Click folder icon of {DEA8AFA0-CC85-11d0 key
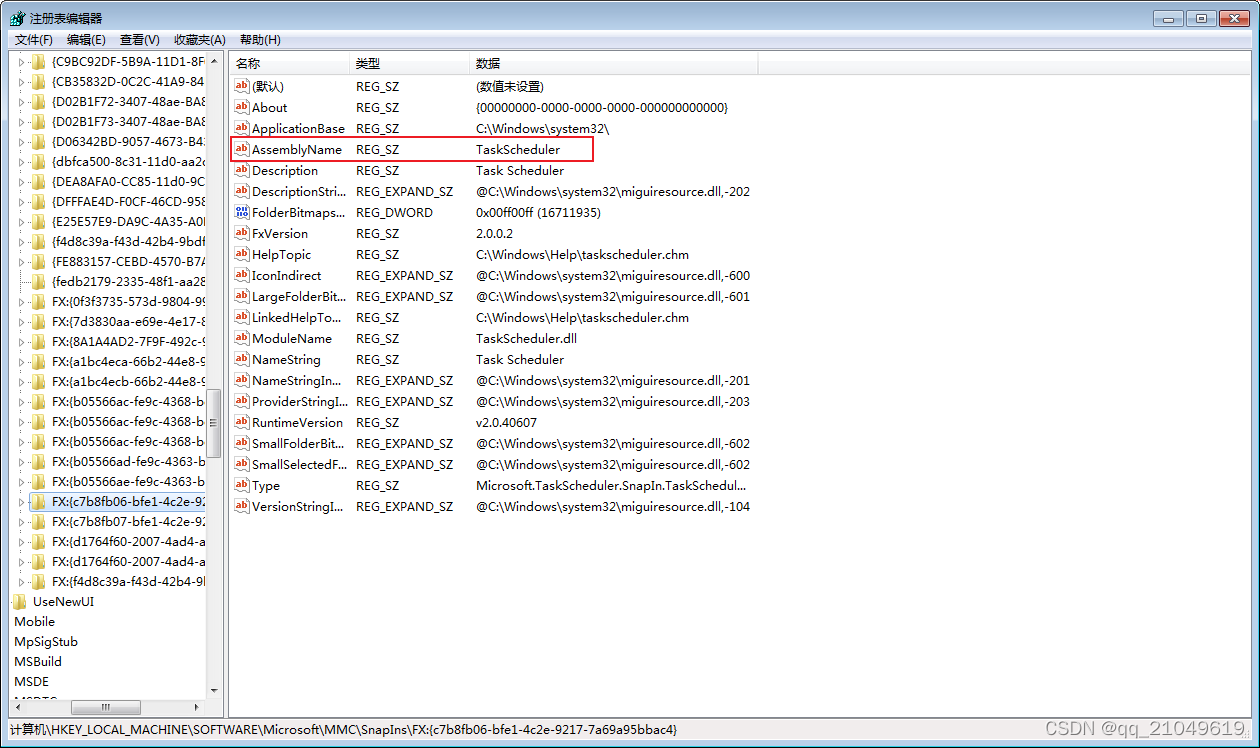The width and height of the screenshot is (1260, 748). click(x=39, y=181)
